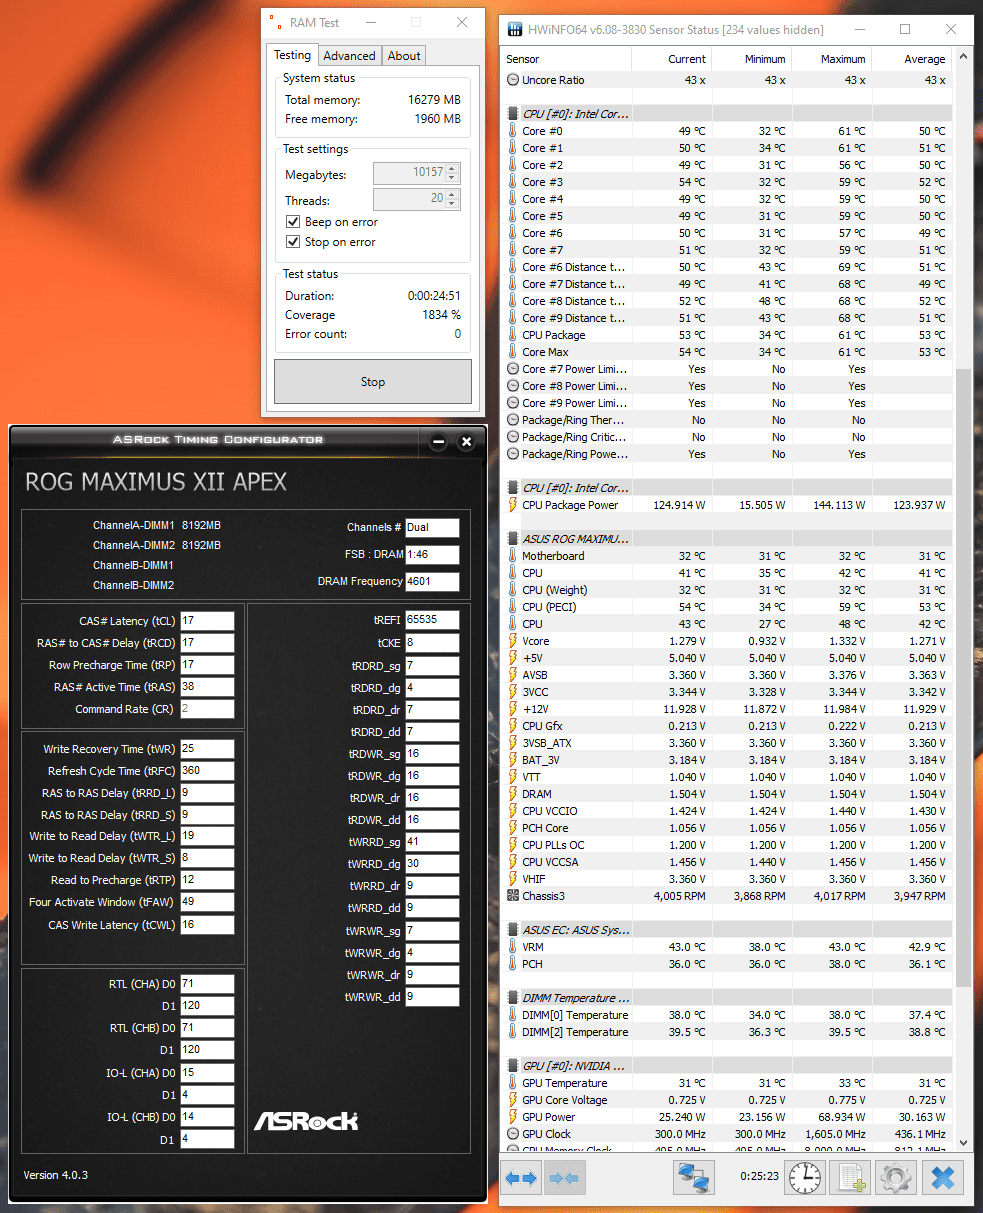The width and height of the screenshot is (983, 1213).
Task: Open the About tab in RAM Test
Action: pos(404,56)
